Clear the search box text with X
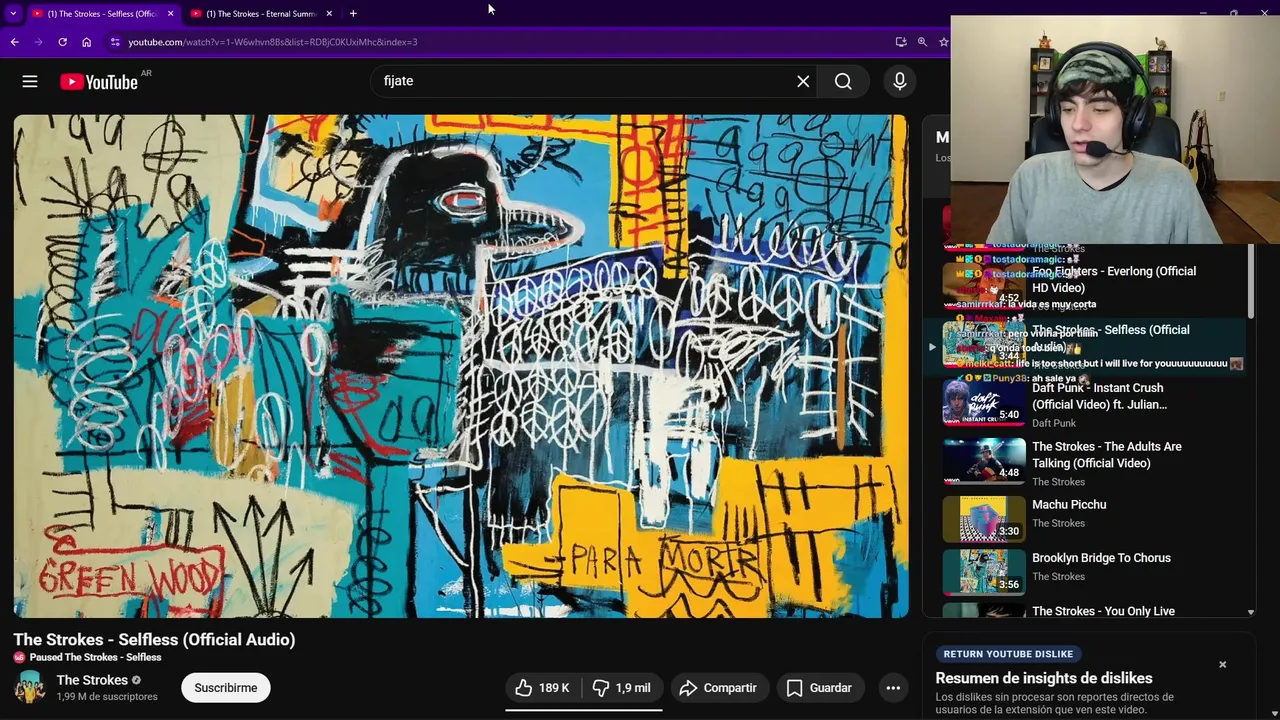Image resolution: width=1280 pixels, height=720 pixels. (x=803, y=82)
